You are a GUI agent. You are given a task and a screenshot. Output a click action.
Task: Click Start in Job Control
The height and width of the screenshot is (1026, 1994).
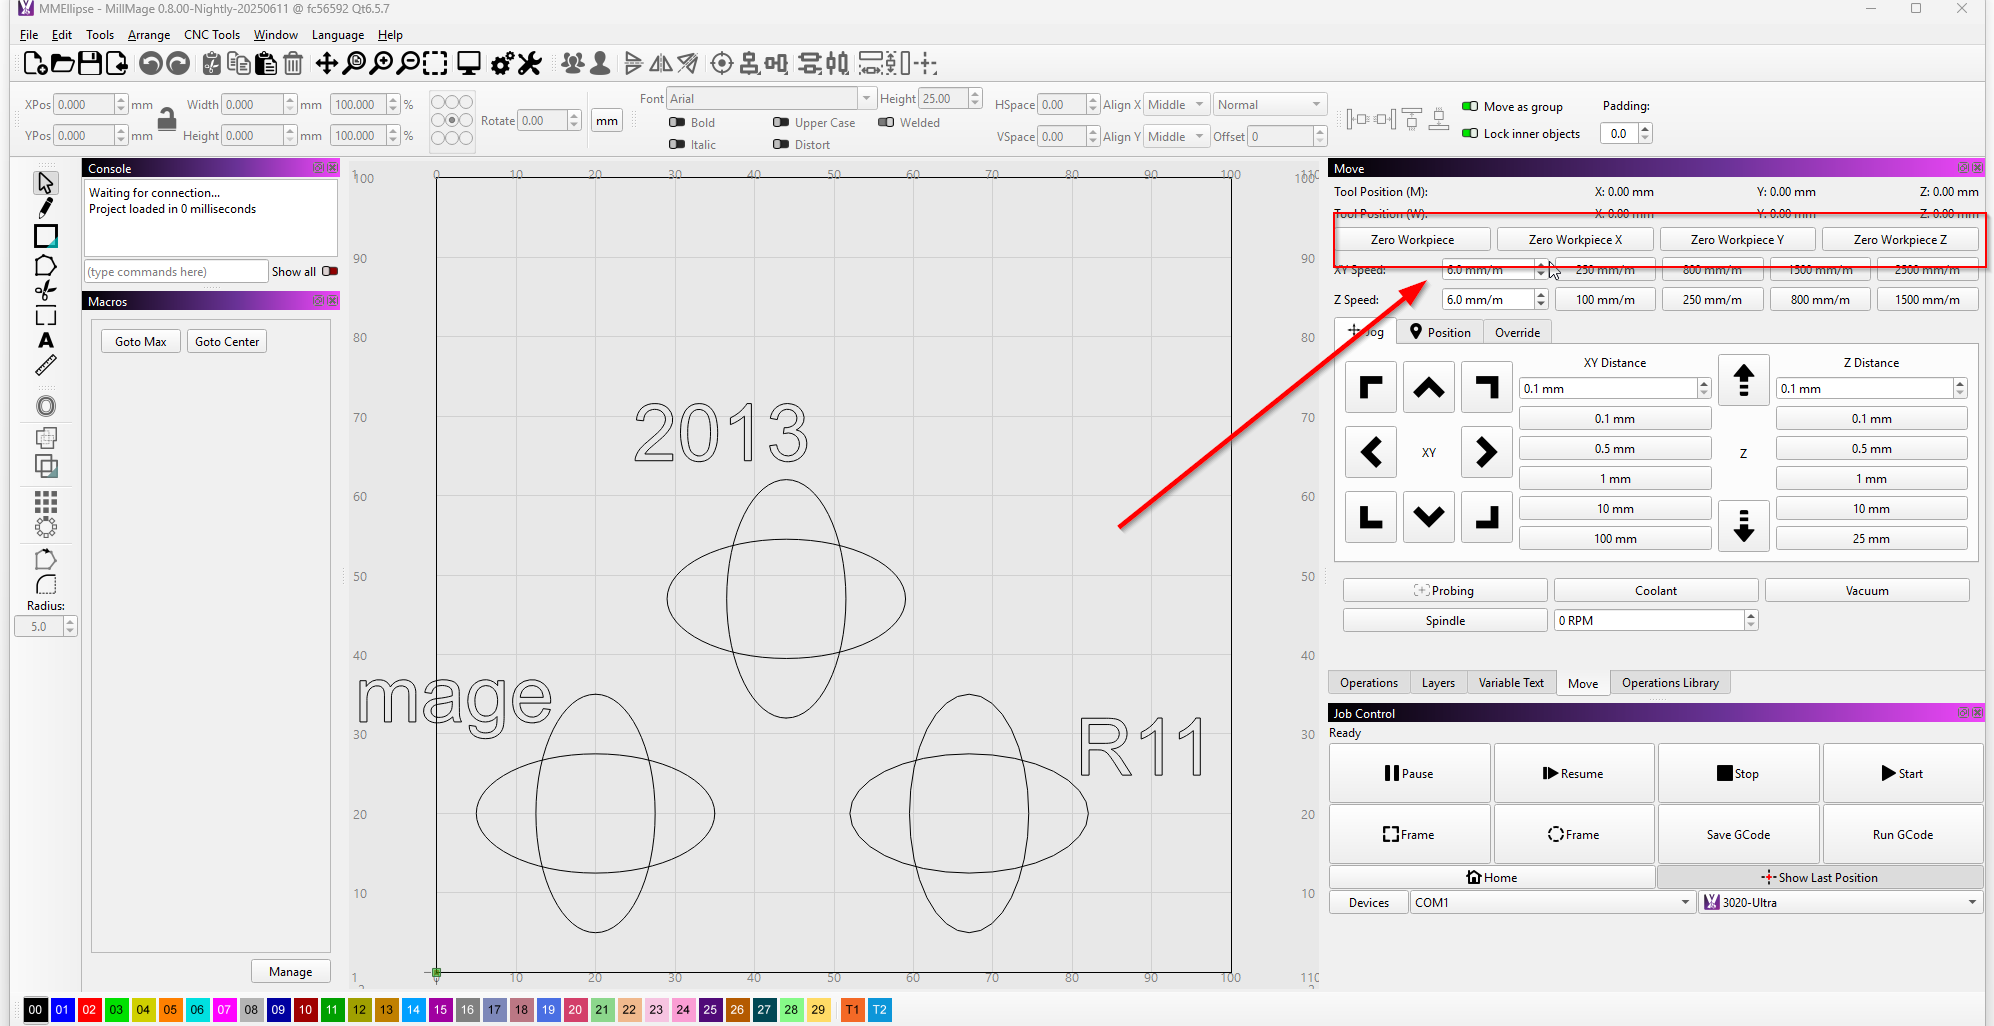(x=1902, y=773)
